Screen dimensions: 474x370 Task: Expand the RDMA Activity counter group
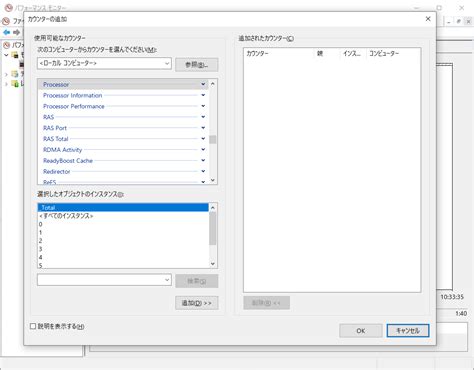click(x=203, y=150)
